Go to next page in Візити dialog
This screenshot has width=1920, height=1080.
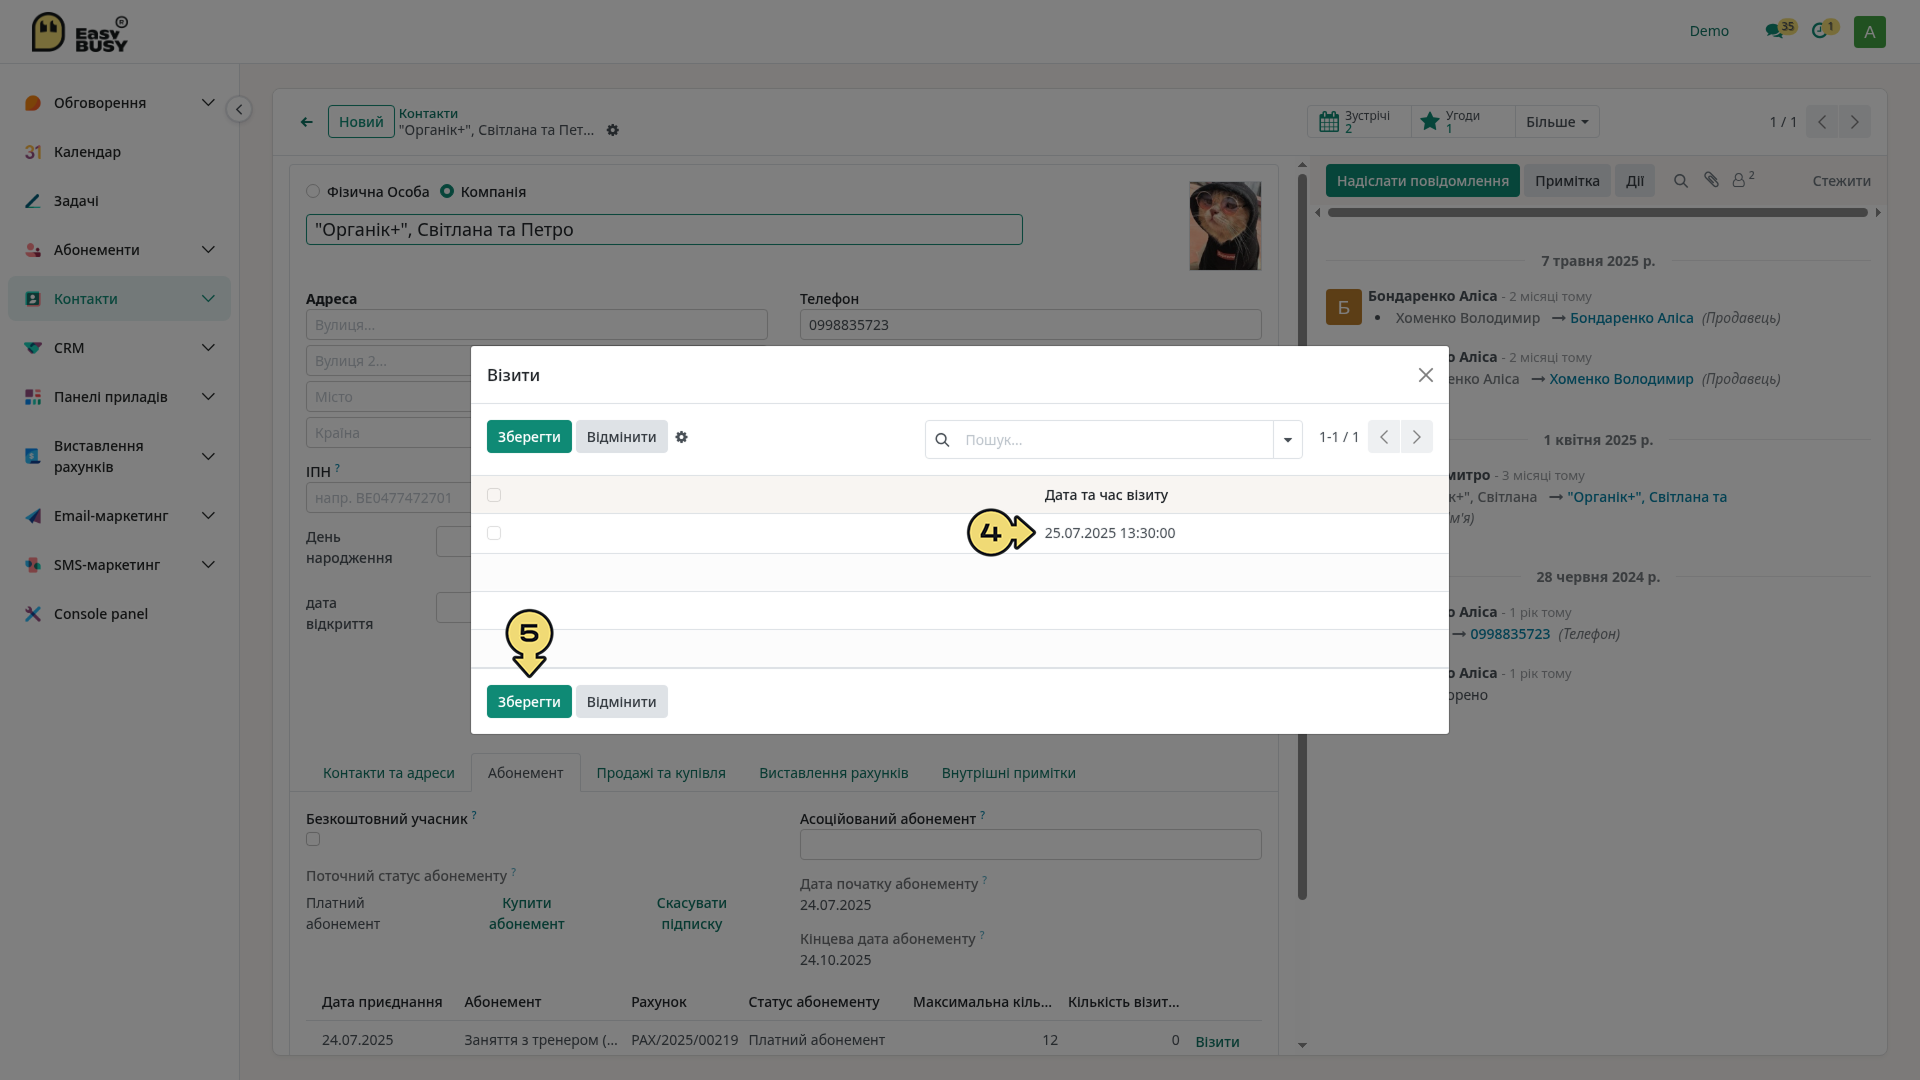1417,437
